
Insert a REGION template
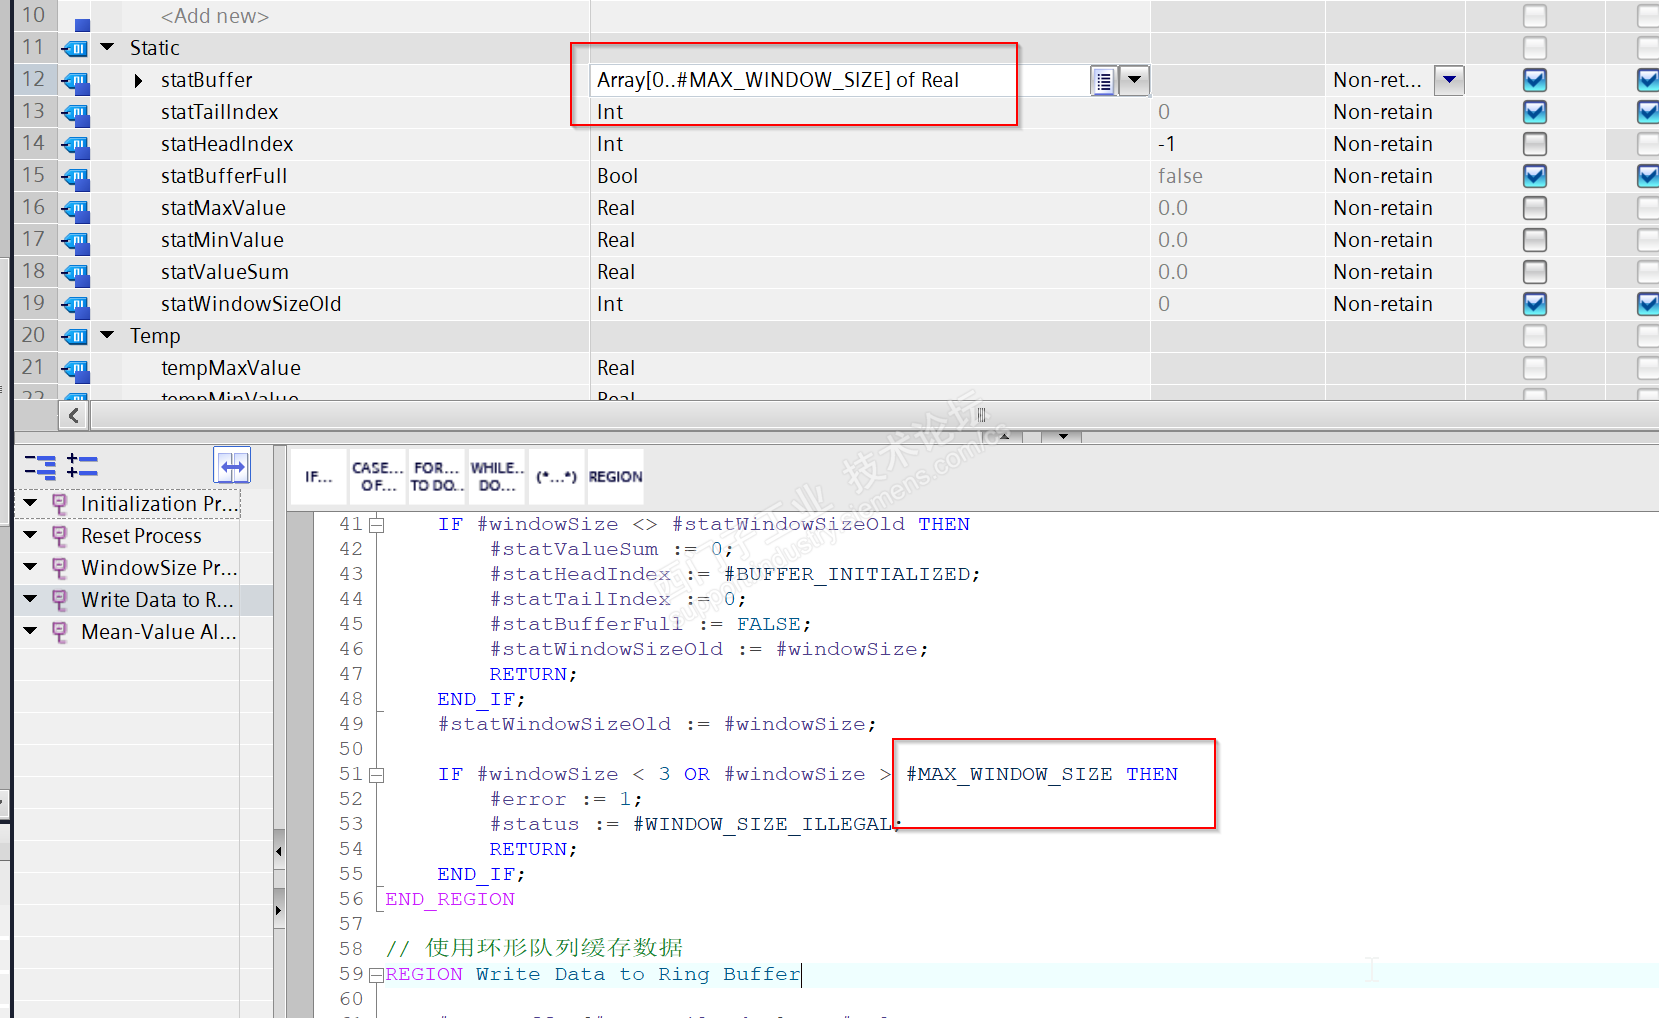[615, 477]
